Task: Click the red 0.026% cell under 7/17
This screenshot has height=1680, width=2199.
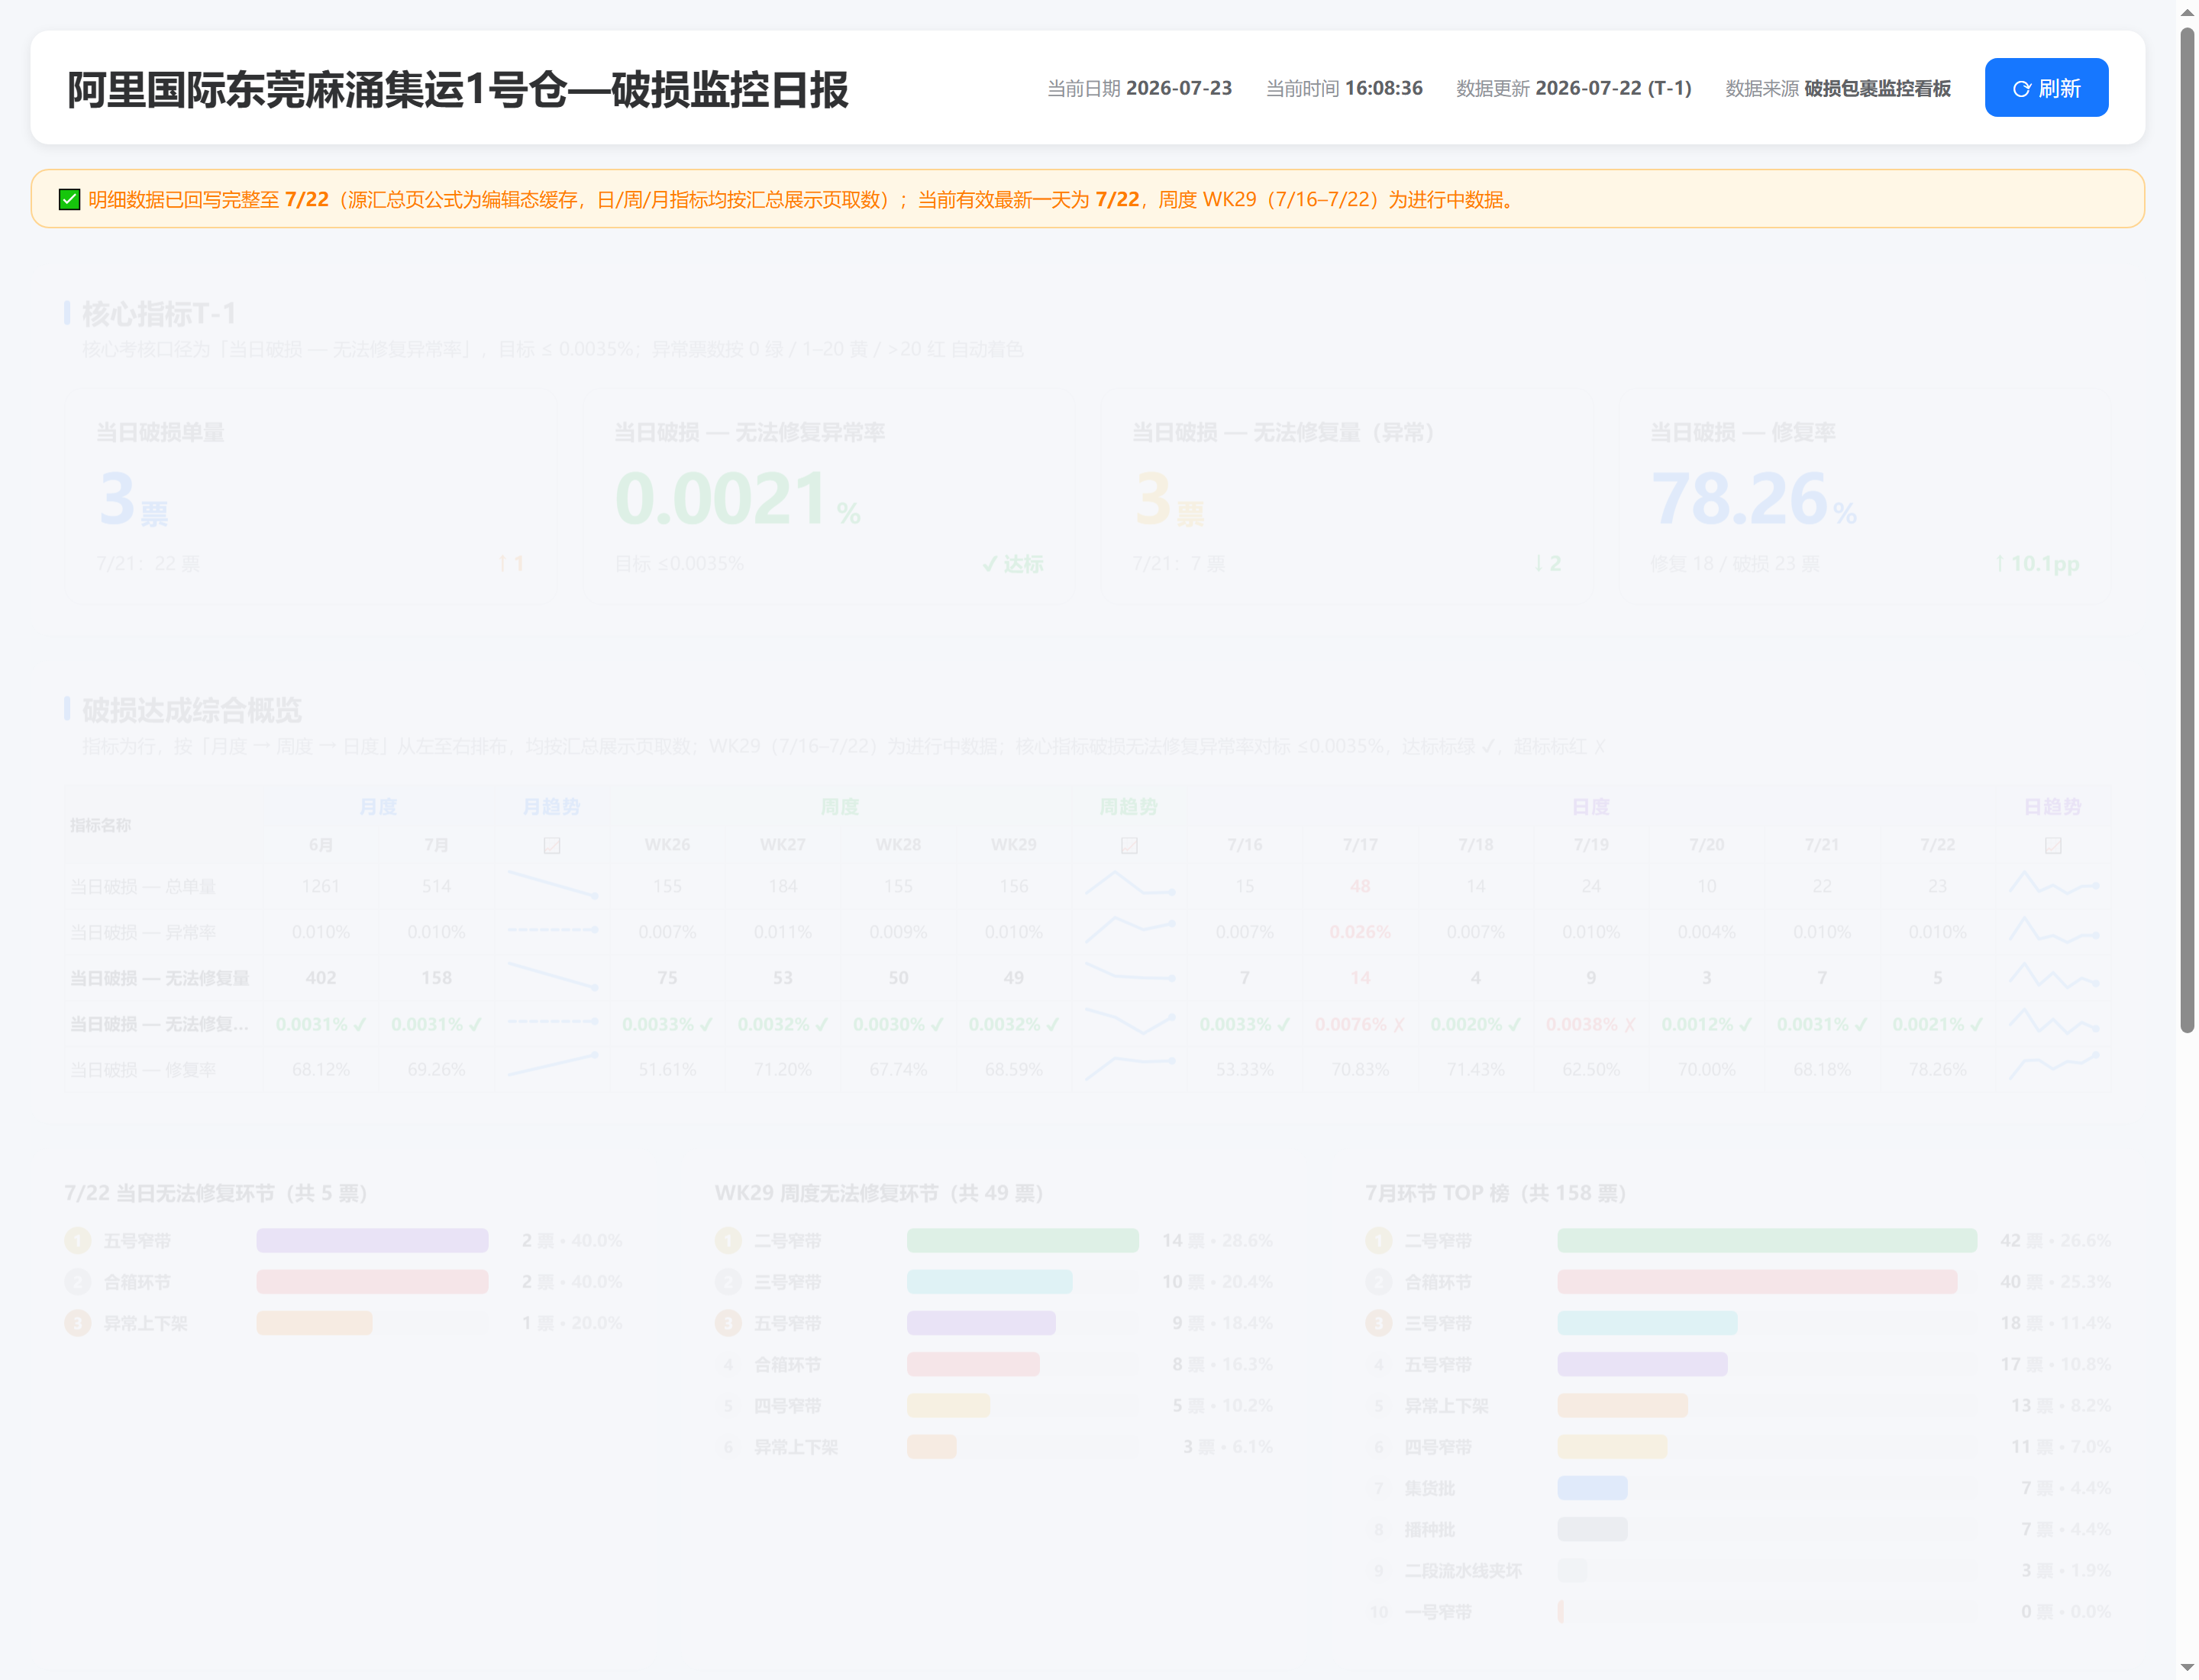Action: (x=1360, y=933)
